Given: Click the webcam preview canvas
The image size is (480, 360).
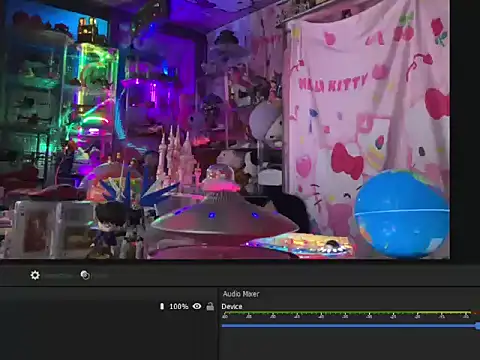Looking at the screenshot, I should [x=225, y=129].
